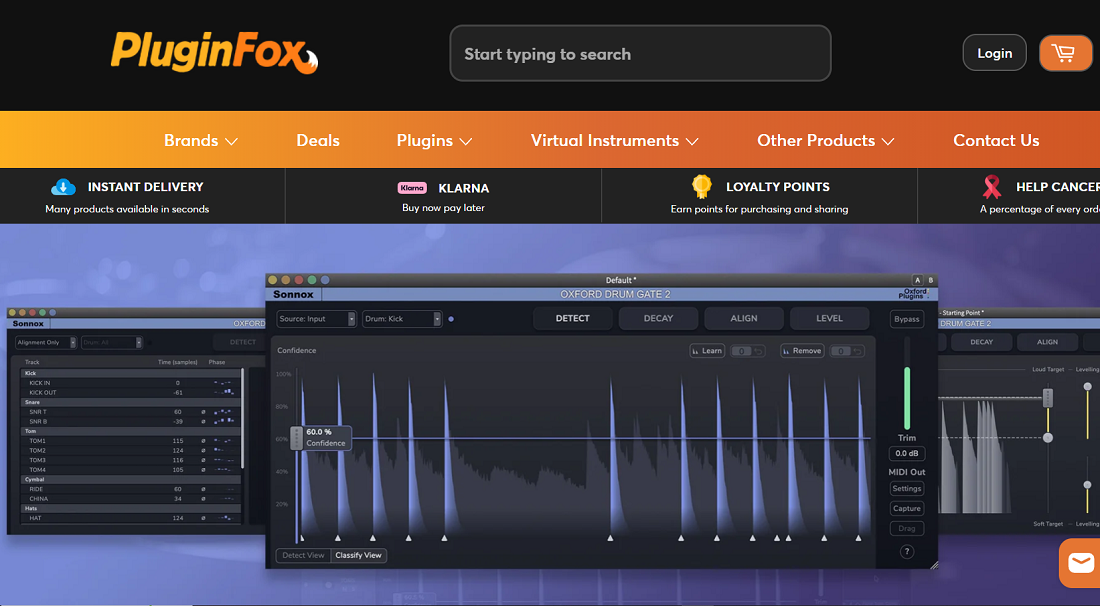Click the 60.0% Confidence threshold slider handle
Viewport: 1100px width, 606px height.
[x=296, y=438]
